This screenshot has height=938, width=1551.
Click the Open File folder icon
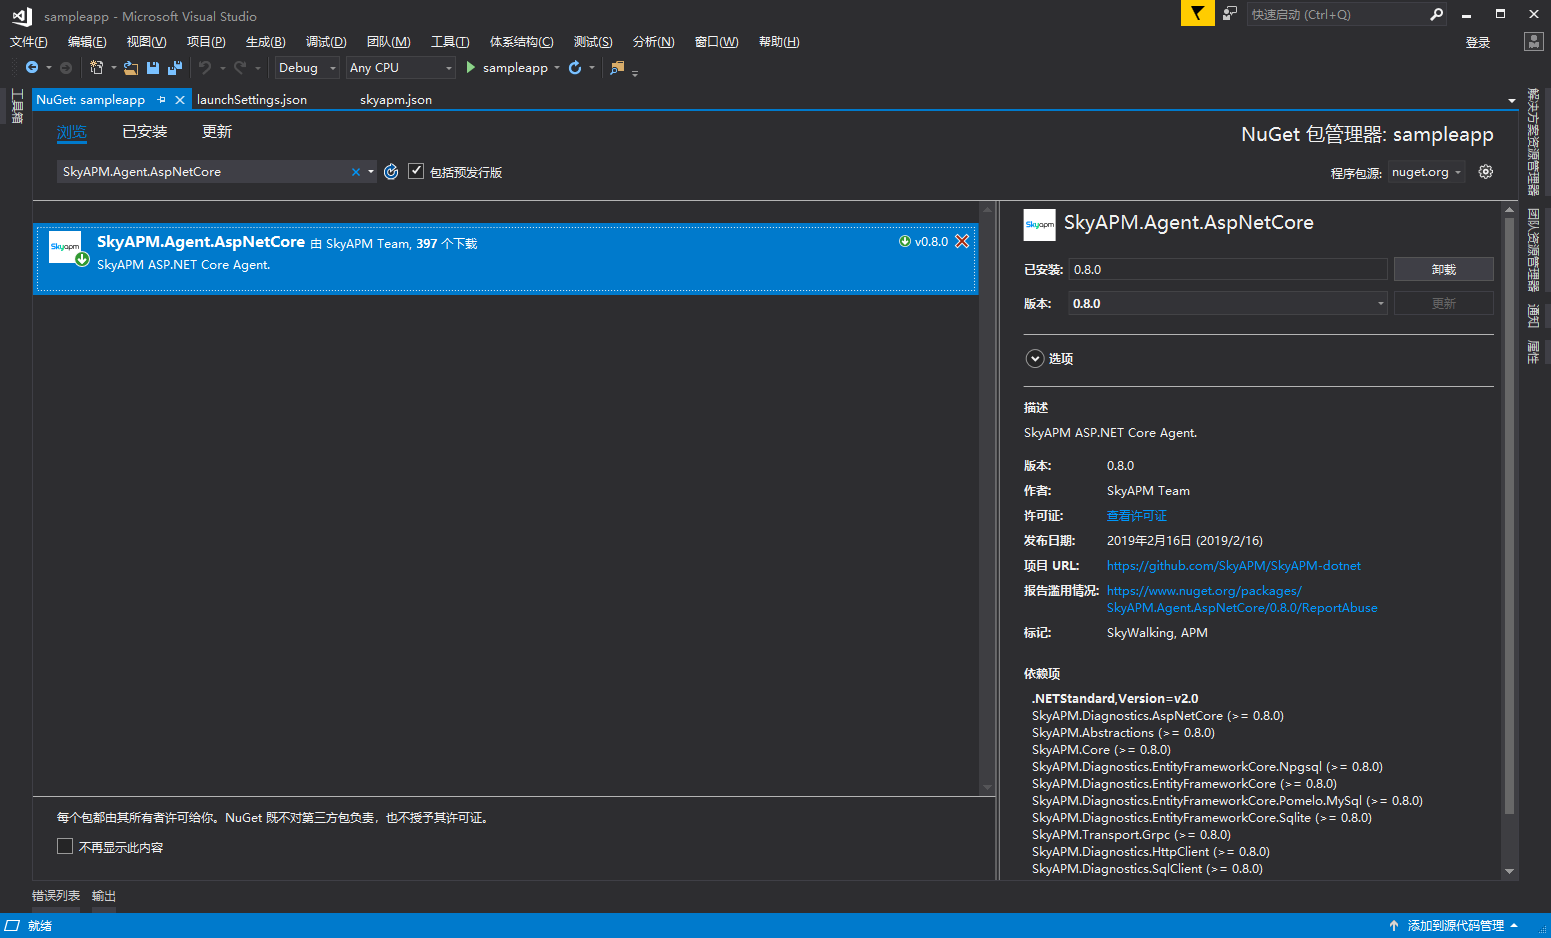pyautogui.click(x=131, y=67)
